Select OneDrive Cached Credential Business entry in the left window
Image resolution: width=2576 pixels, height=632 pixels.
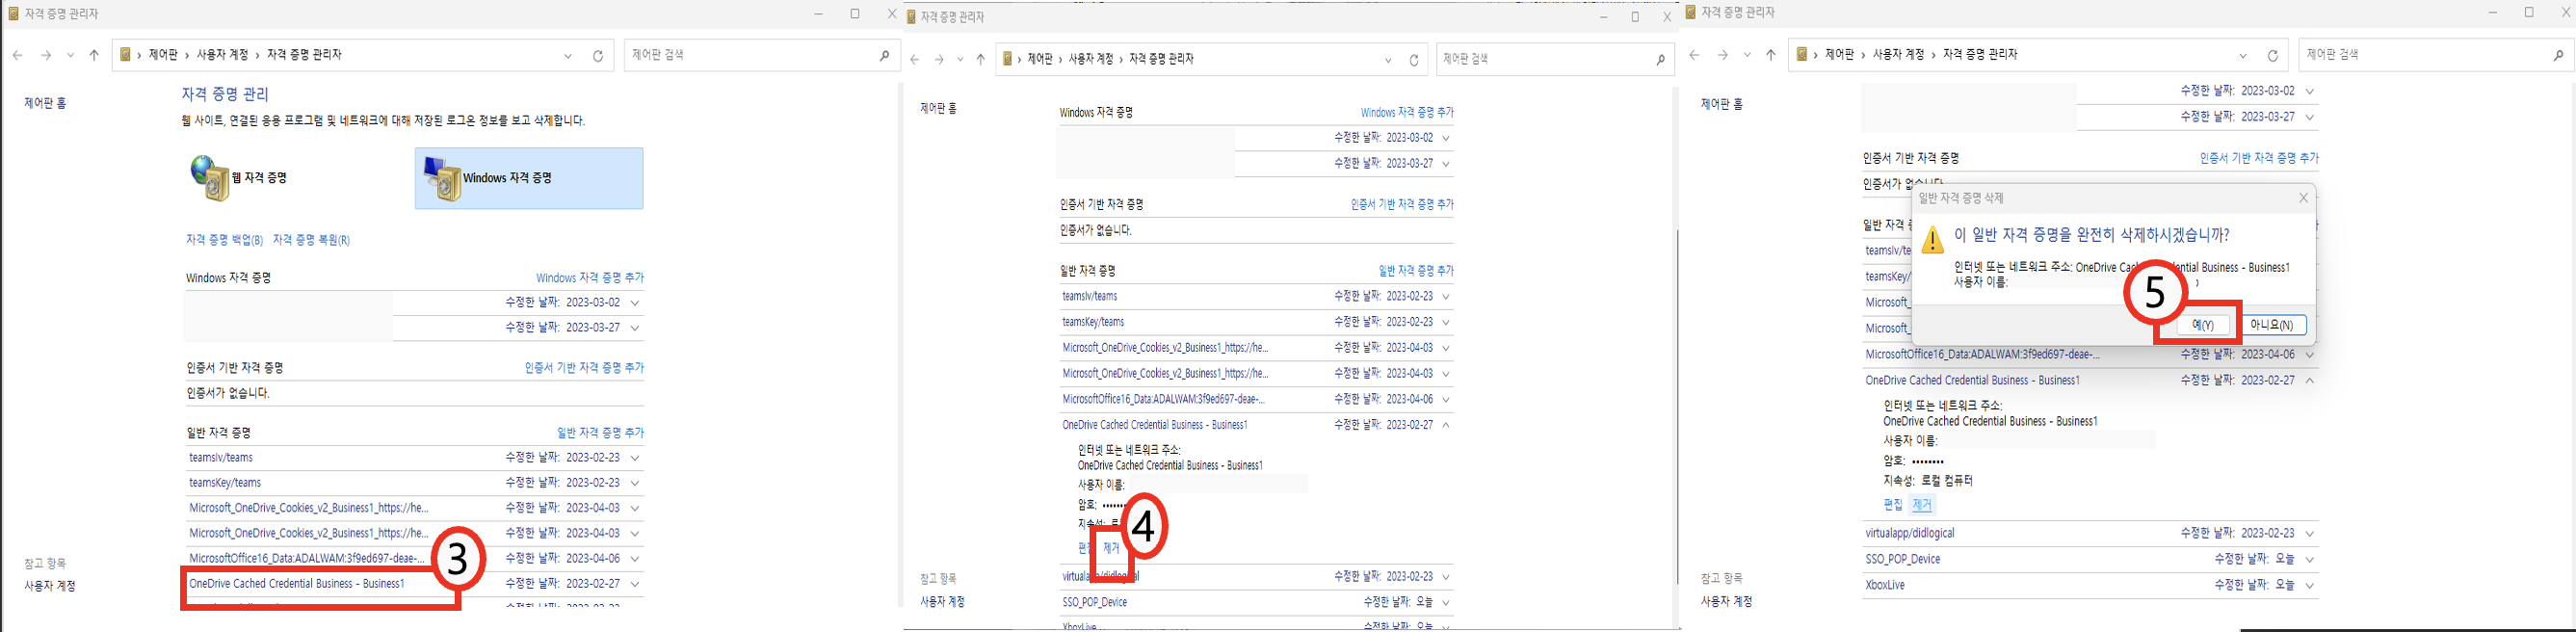click(297, 584)
